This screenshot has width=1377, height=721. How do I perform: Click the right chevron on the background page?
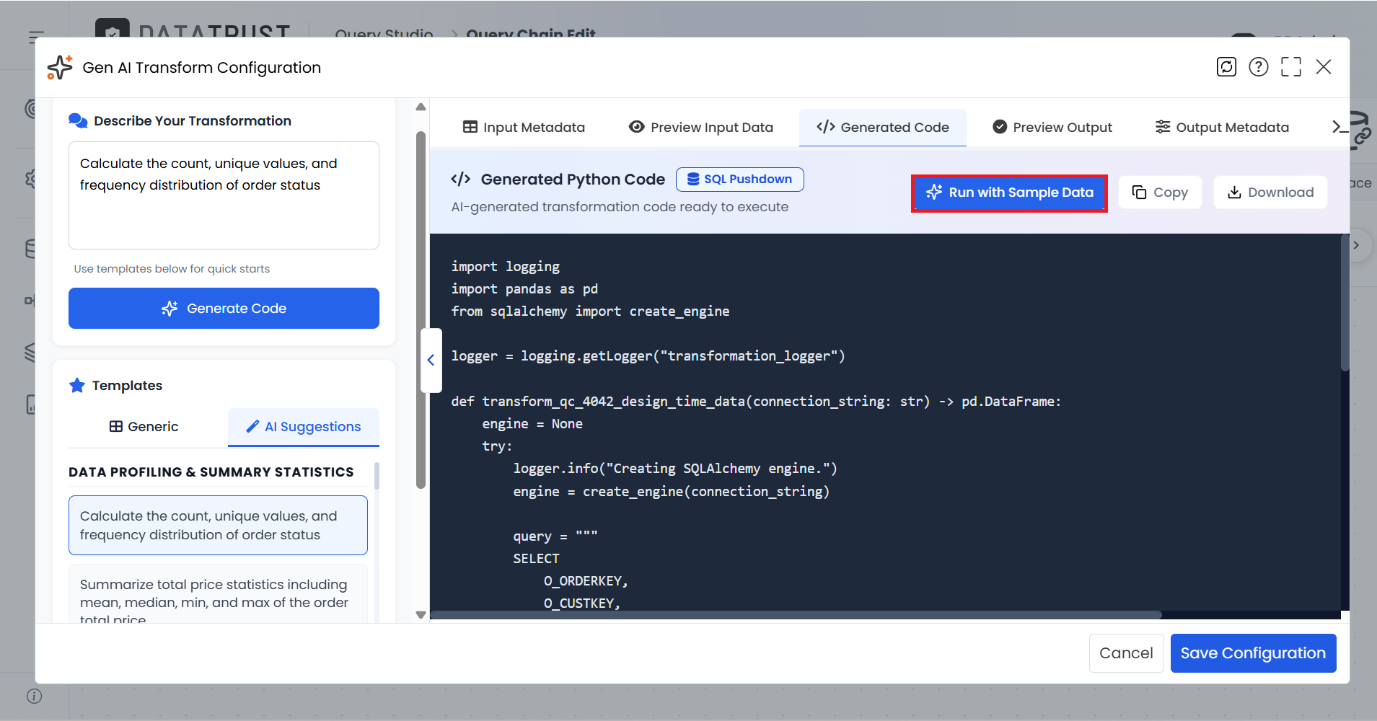[x=1357, y=245]
